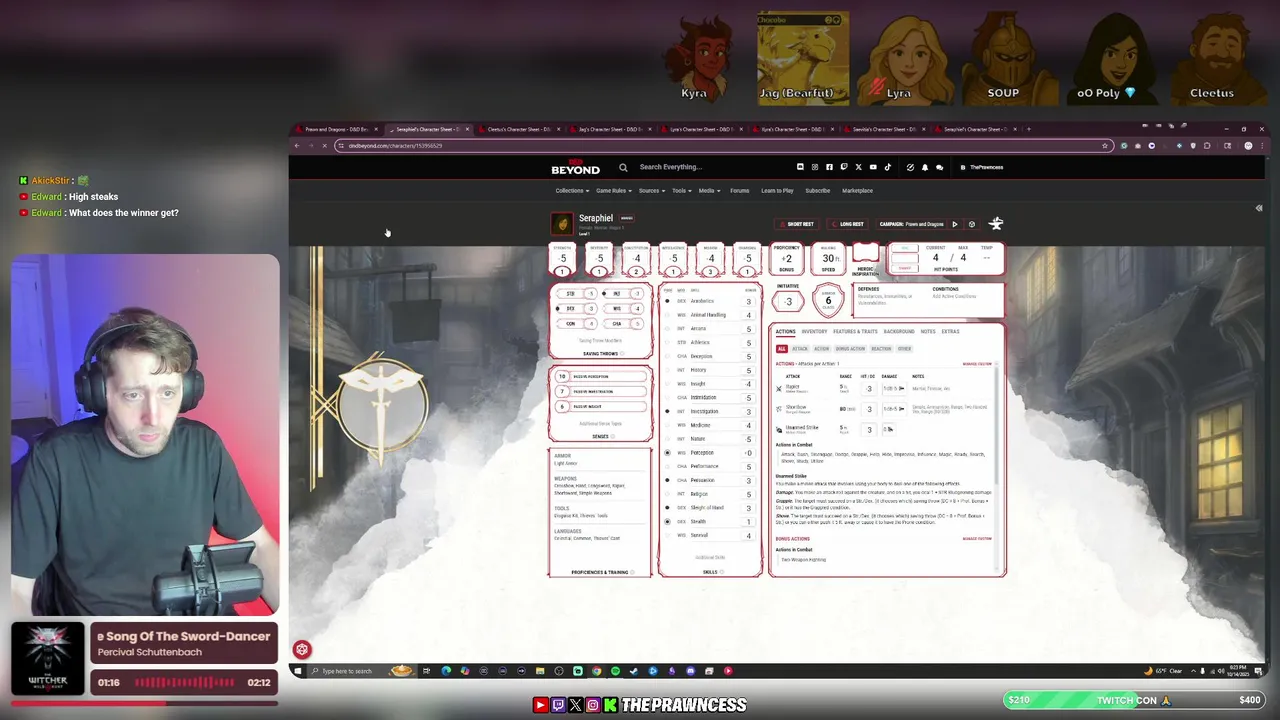This screenshot has width=1280, height=720.
Task: Toggle Investigation proficiency dot
Action: 668,411
